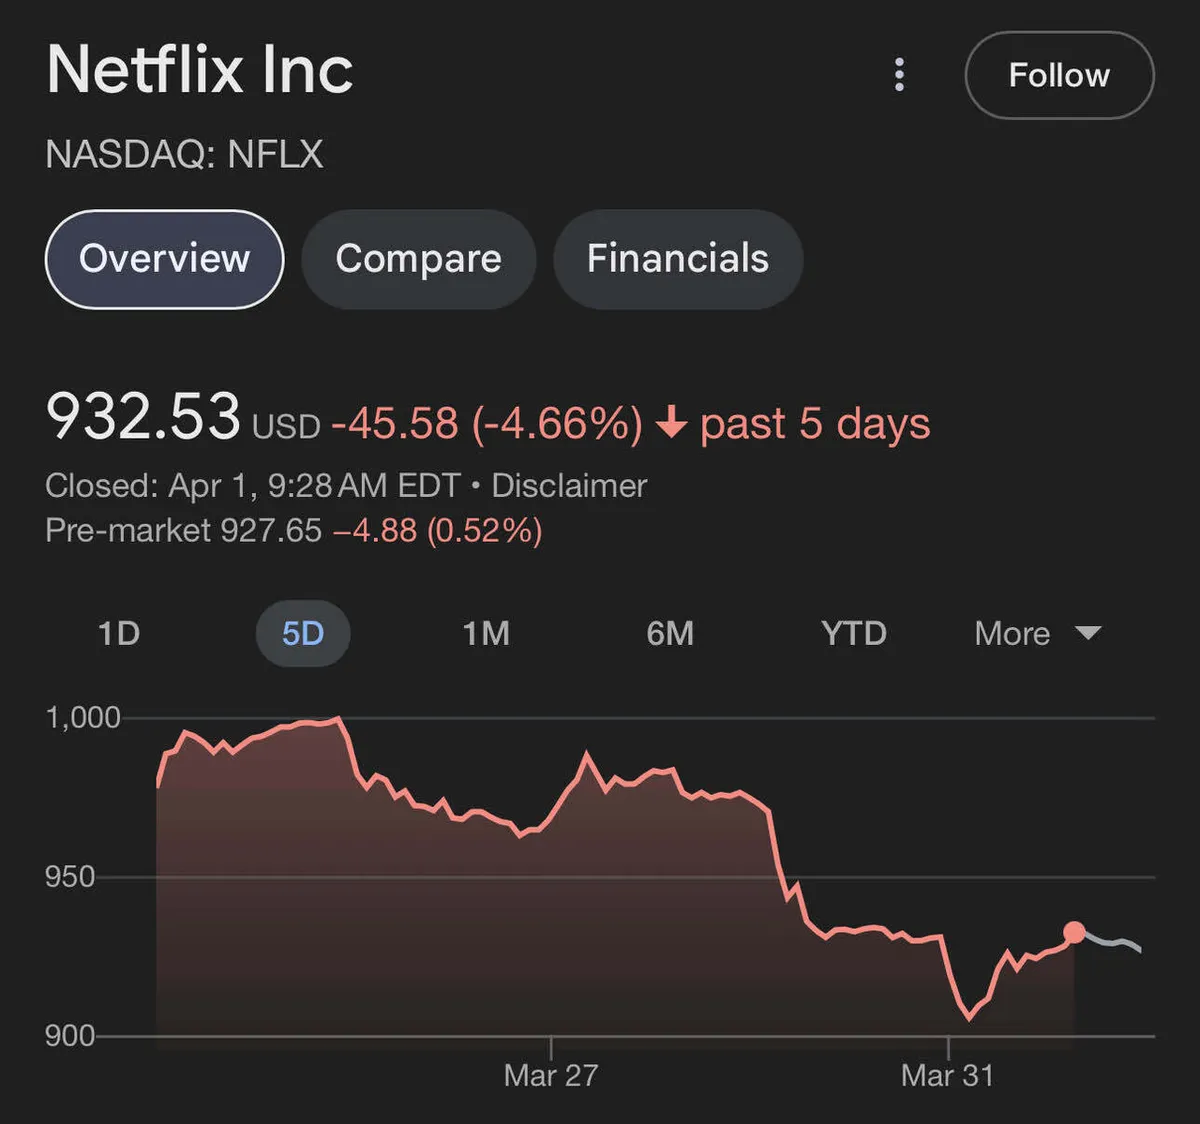Viewport: 1200px width, 1124px height.
Task: Select the YTD time range
Action: (x=854, y=633)
